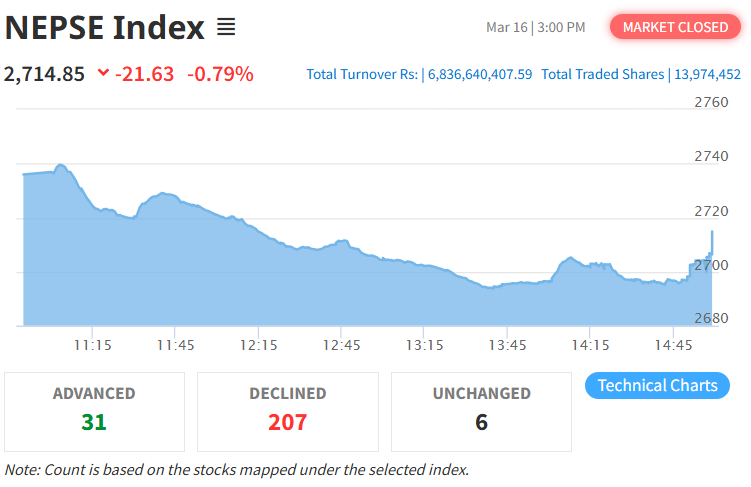Select the Advanced stocks count box

point(94,411)
